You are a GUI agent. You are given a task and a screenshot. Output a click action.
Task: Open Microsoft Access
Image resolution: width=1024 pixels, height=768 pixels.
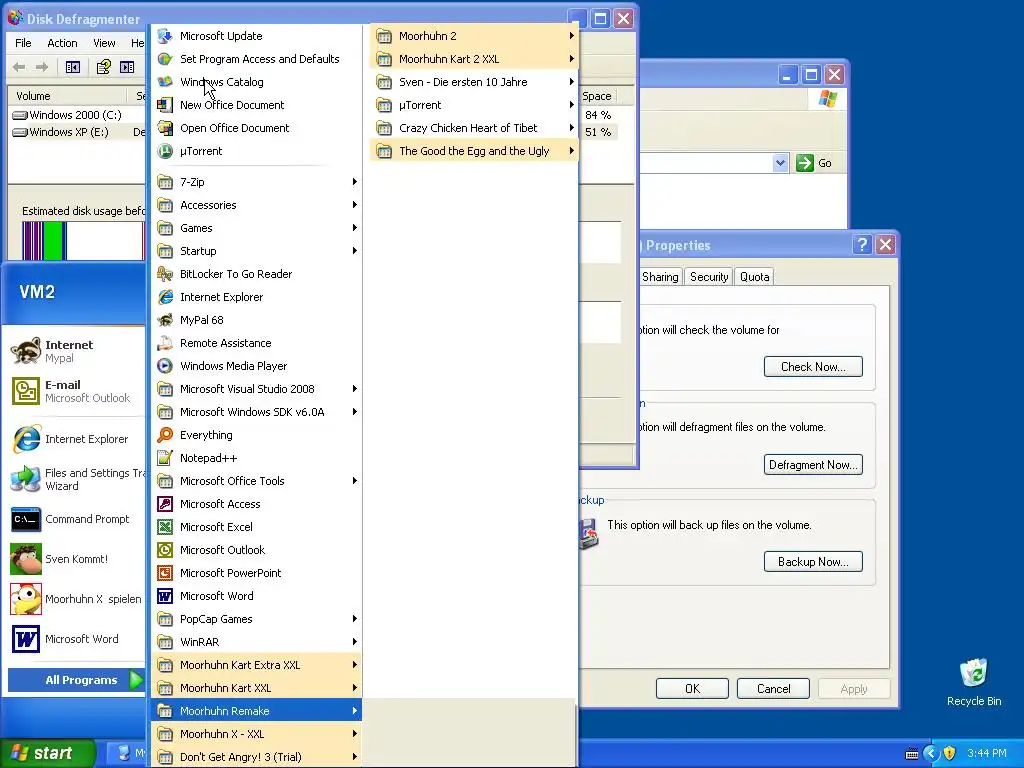(256, 504)
